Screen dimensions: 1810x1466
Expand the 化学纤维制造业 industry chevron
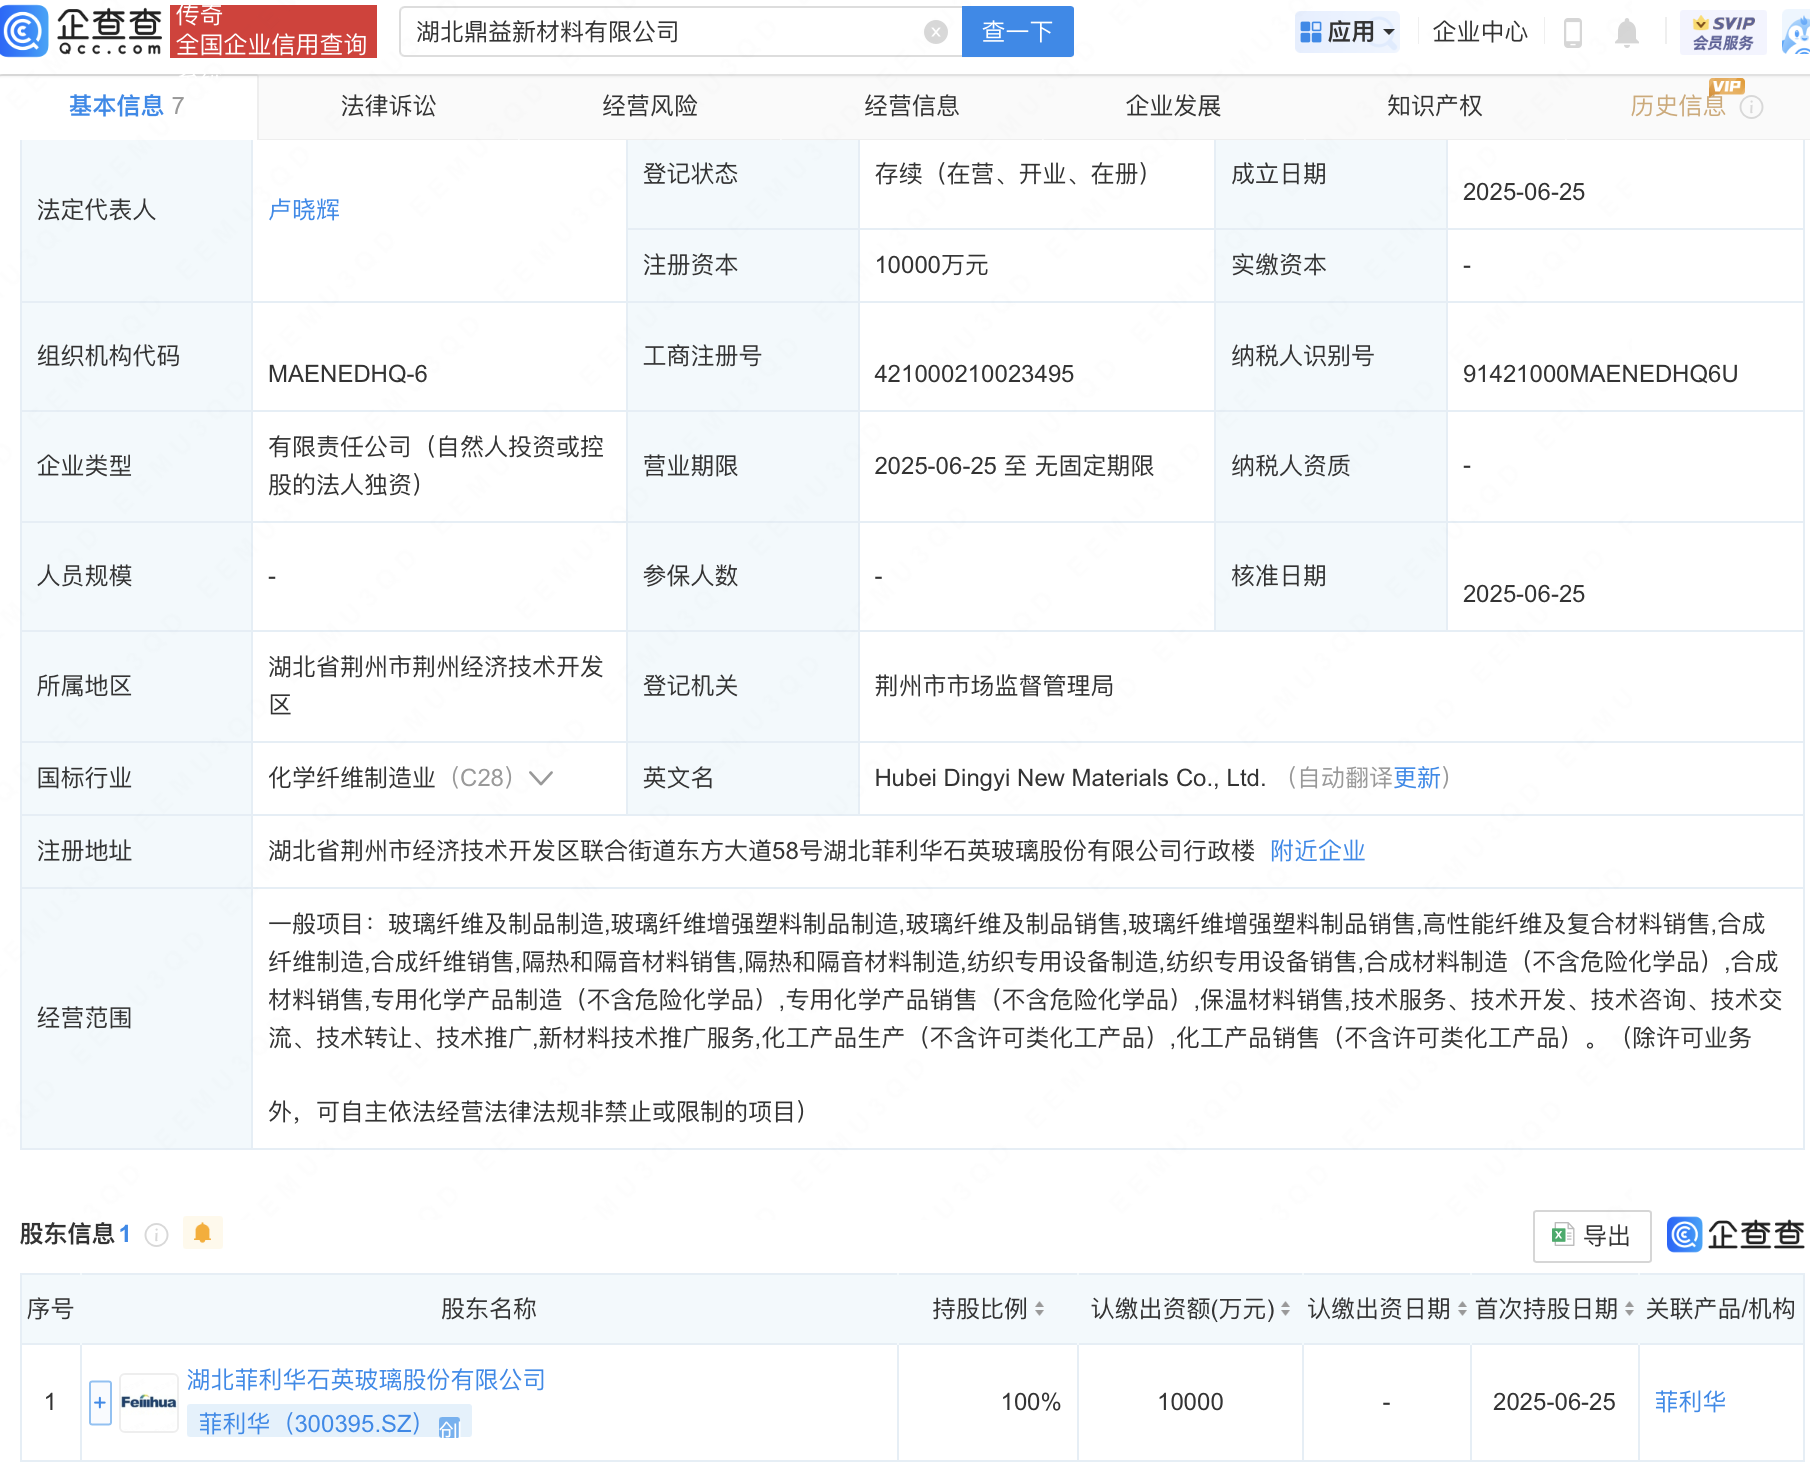541,778
